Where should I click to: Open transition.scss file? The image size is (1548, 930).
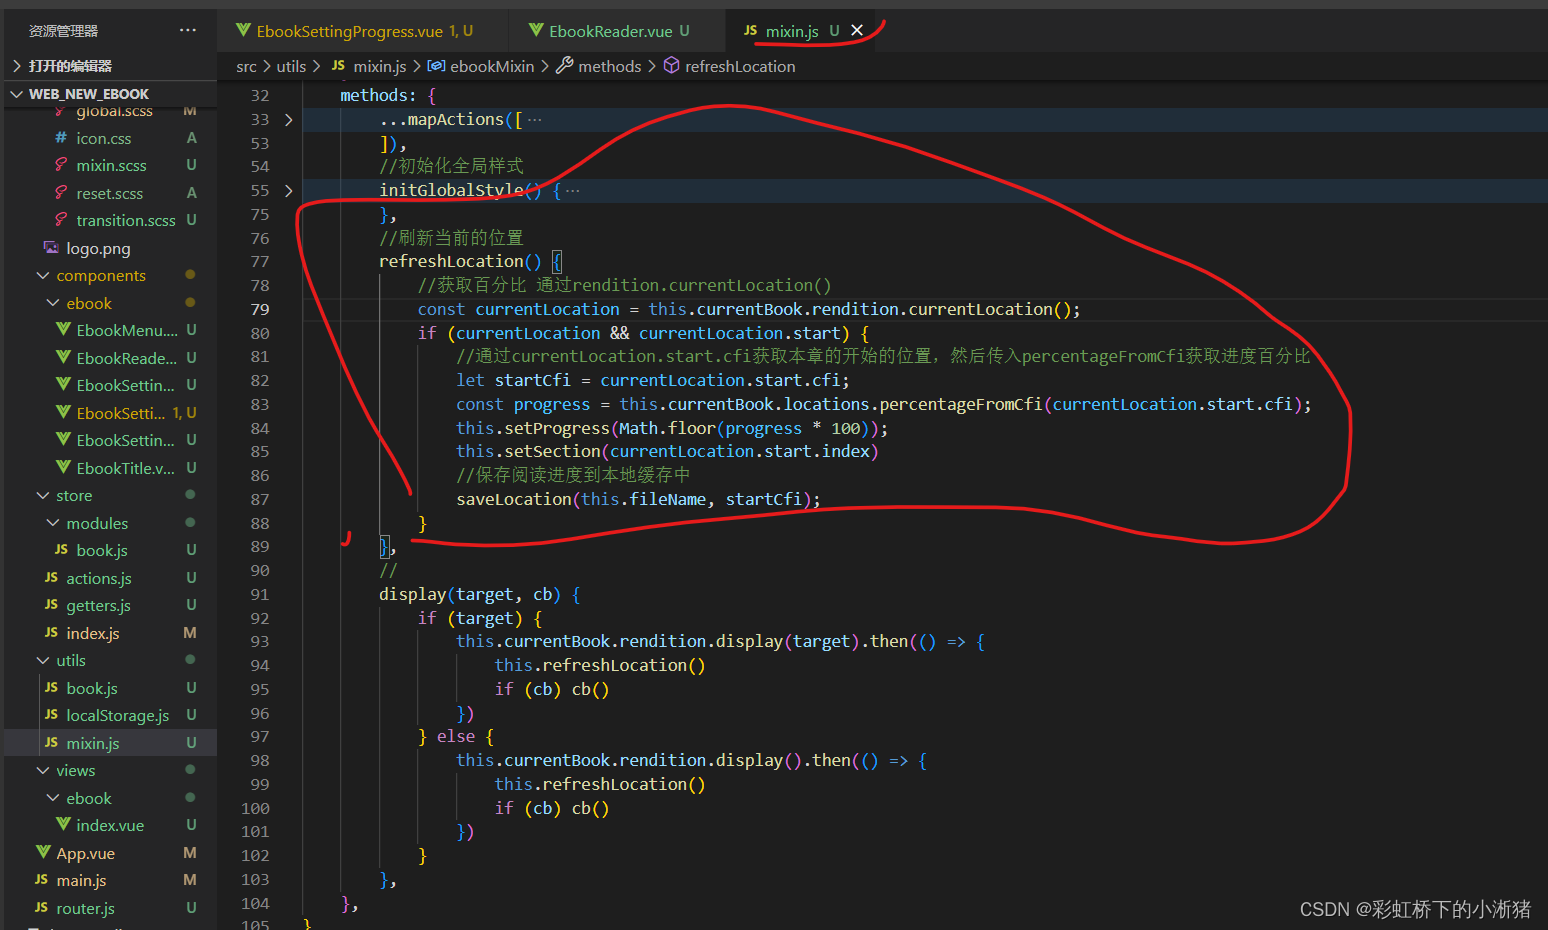click(126, 221)
